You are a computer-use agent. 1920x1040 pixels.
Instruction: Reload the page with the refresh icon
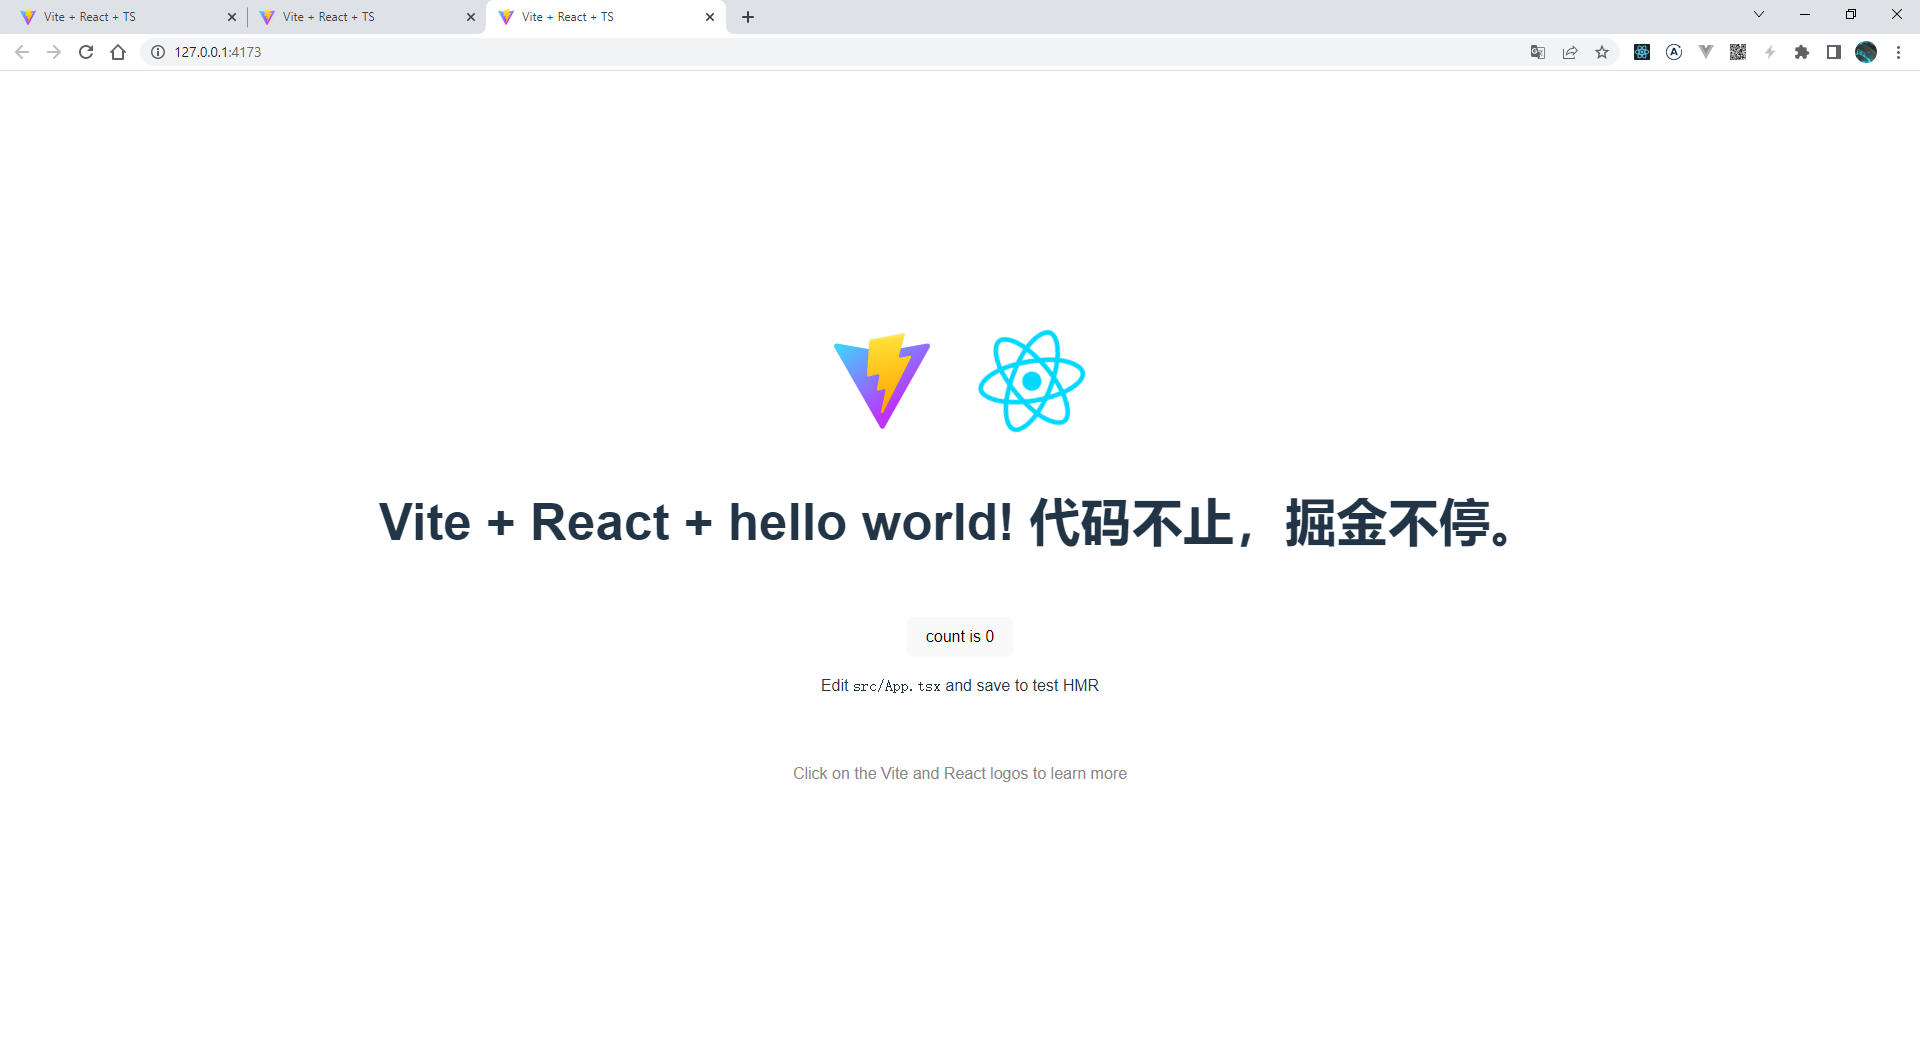[x=86, y=52]
